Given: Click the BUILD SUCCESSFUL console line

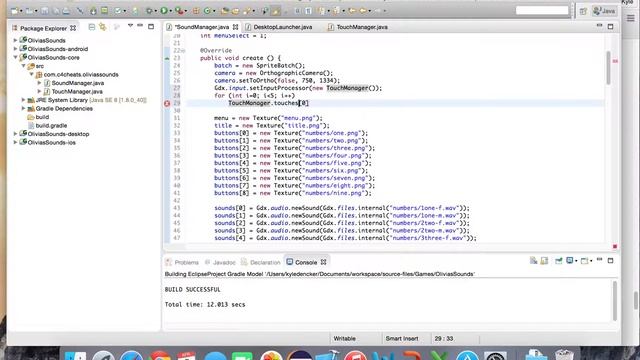Looking at the screenshot, I should (192, 289).
